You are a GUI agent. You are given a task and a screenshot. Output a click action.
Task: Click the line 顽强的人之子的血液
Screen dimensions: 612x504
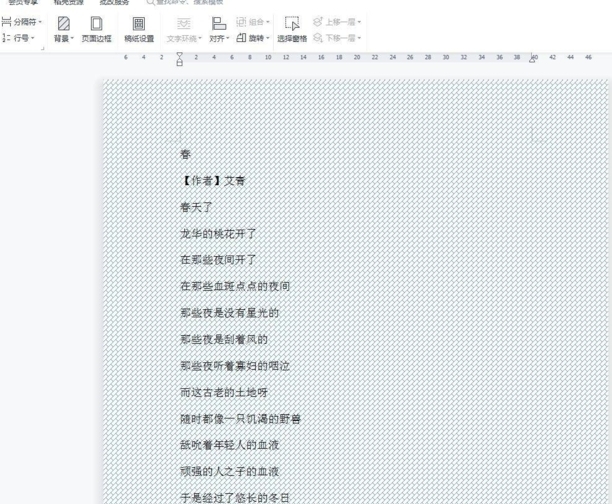[229, 472]
